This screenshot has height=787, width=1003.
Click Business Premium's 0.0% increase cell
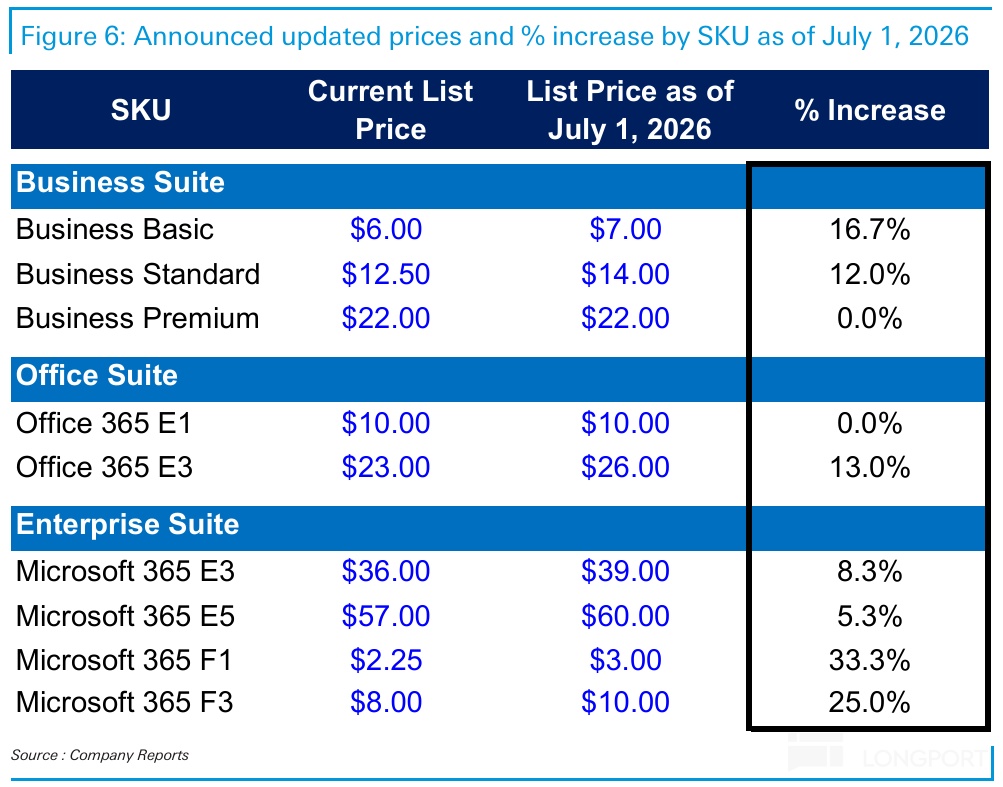click(869, 318)
